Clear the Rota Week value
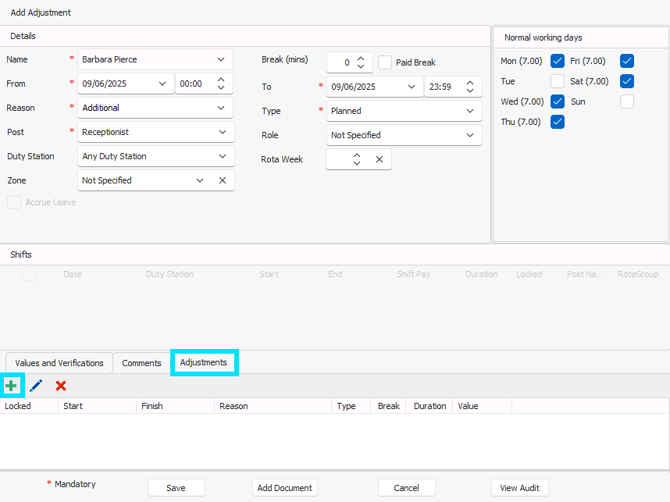Screen dimensions: 670x502 point(380,159)
